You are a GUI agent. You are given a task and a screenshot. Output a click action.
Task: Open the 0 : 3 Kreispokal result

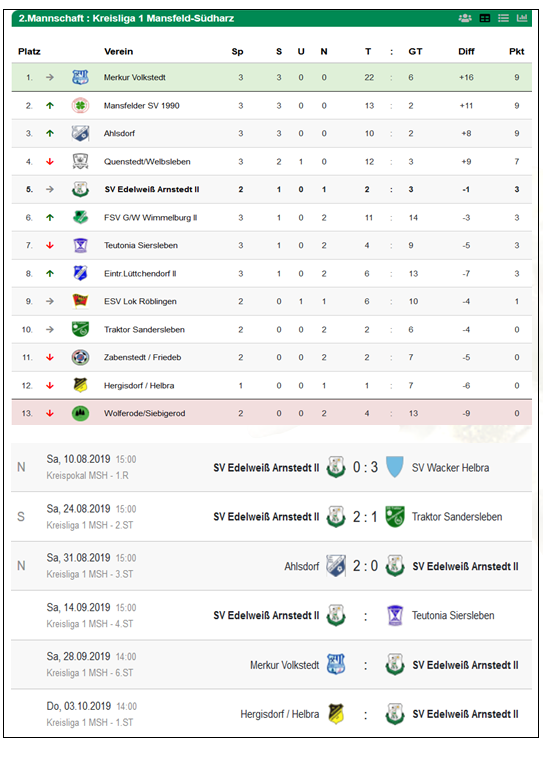click(365, 467)
